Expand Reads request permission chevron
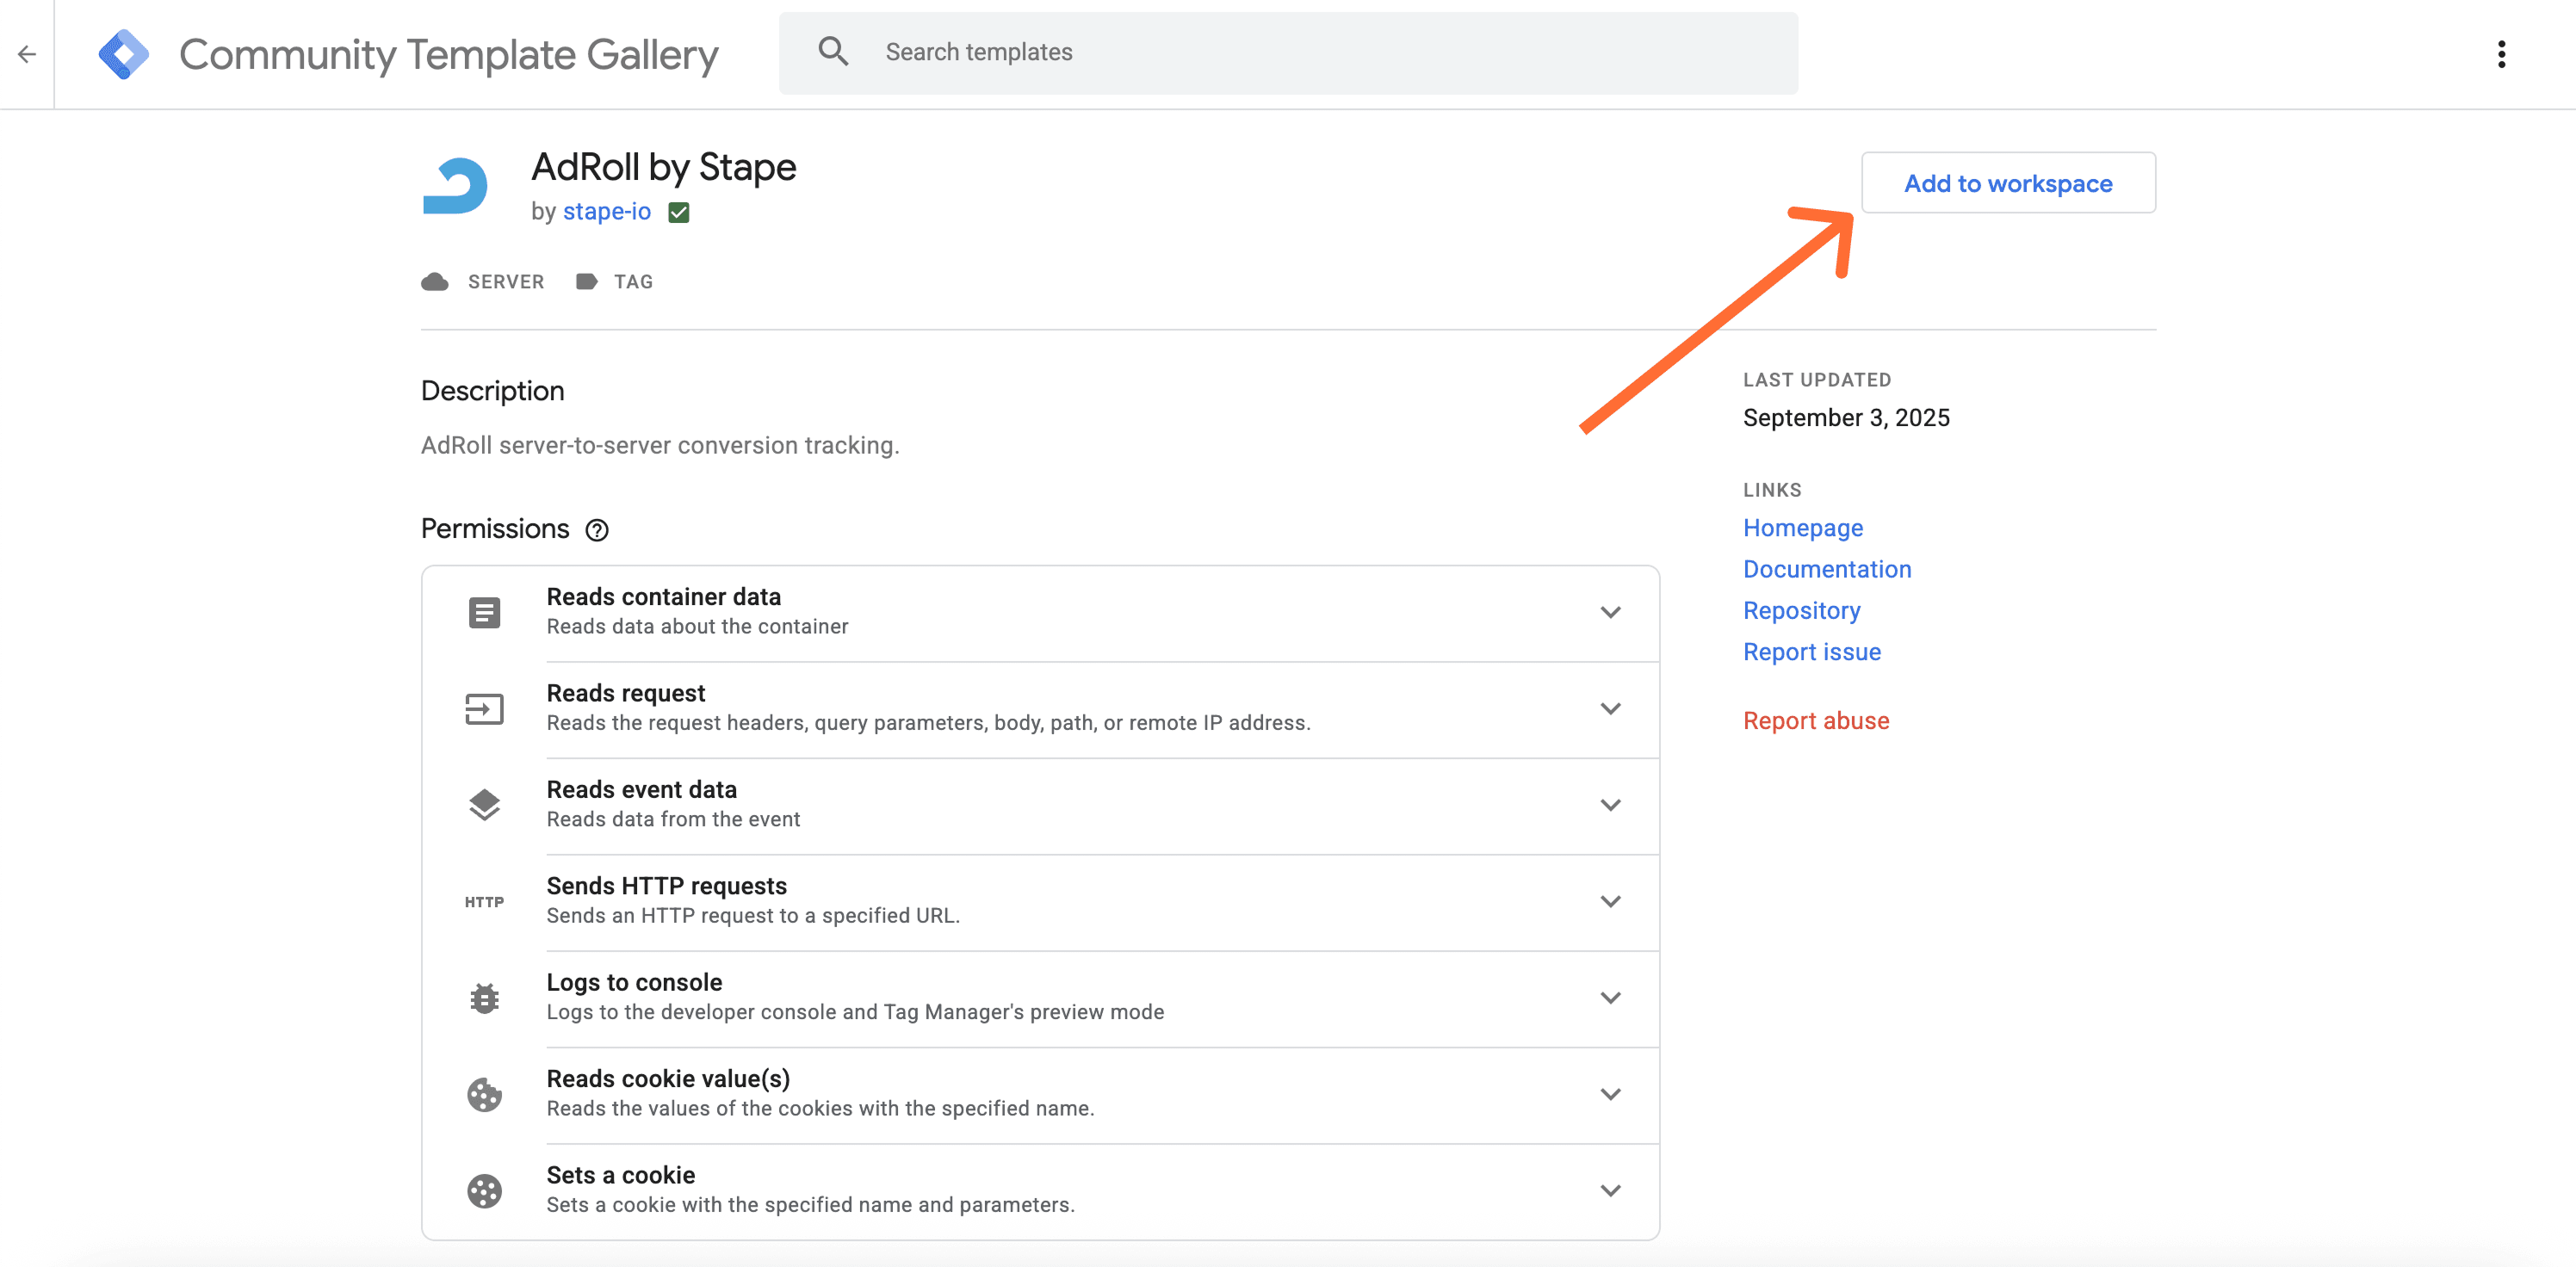Viewport: 2576px width, 1267px height. (x=1610, y=709)
